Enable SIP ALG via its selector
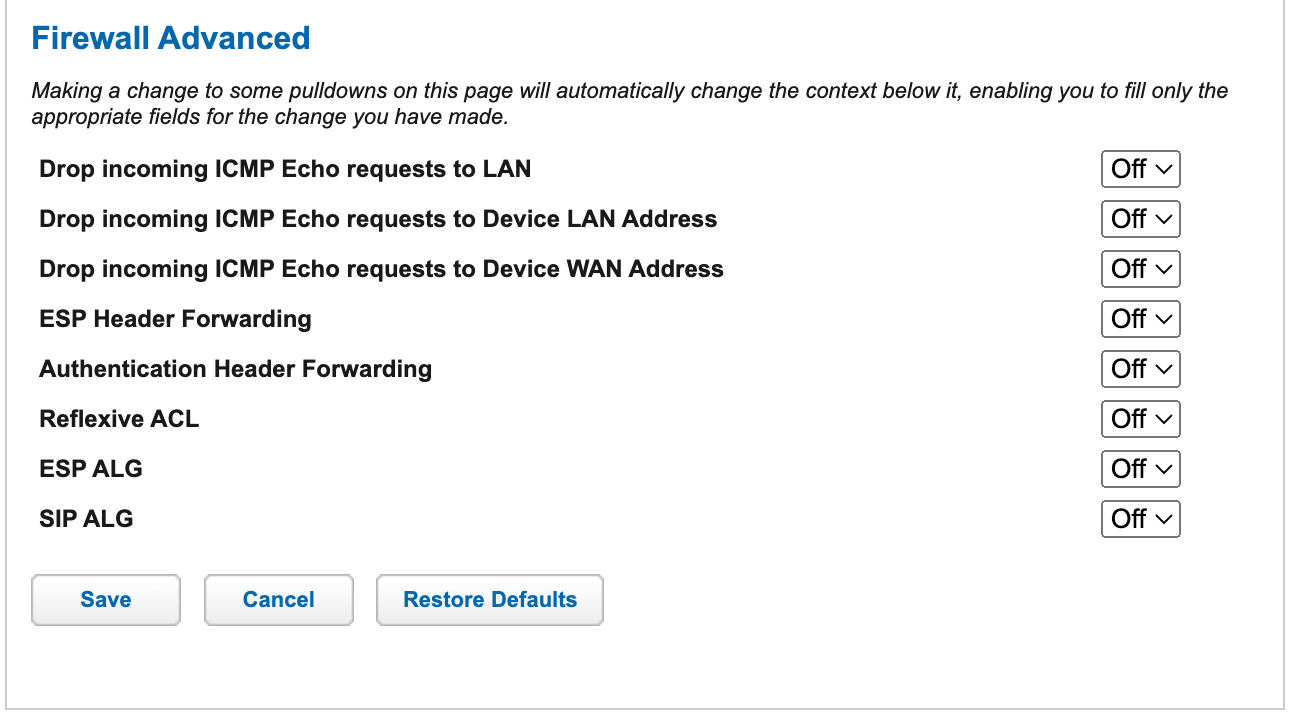Image resolution: width=1294 pixels, height=720 pixels. 1140,518
